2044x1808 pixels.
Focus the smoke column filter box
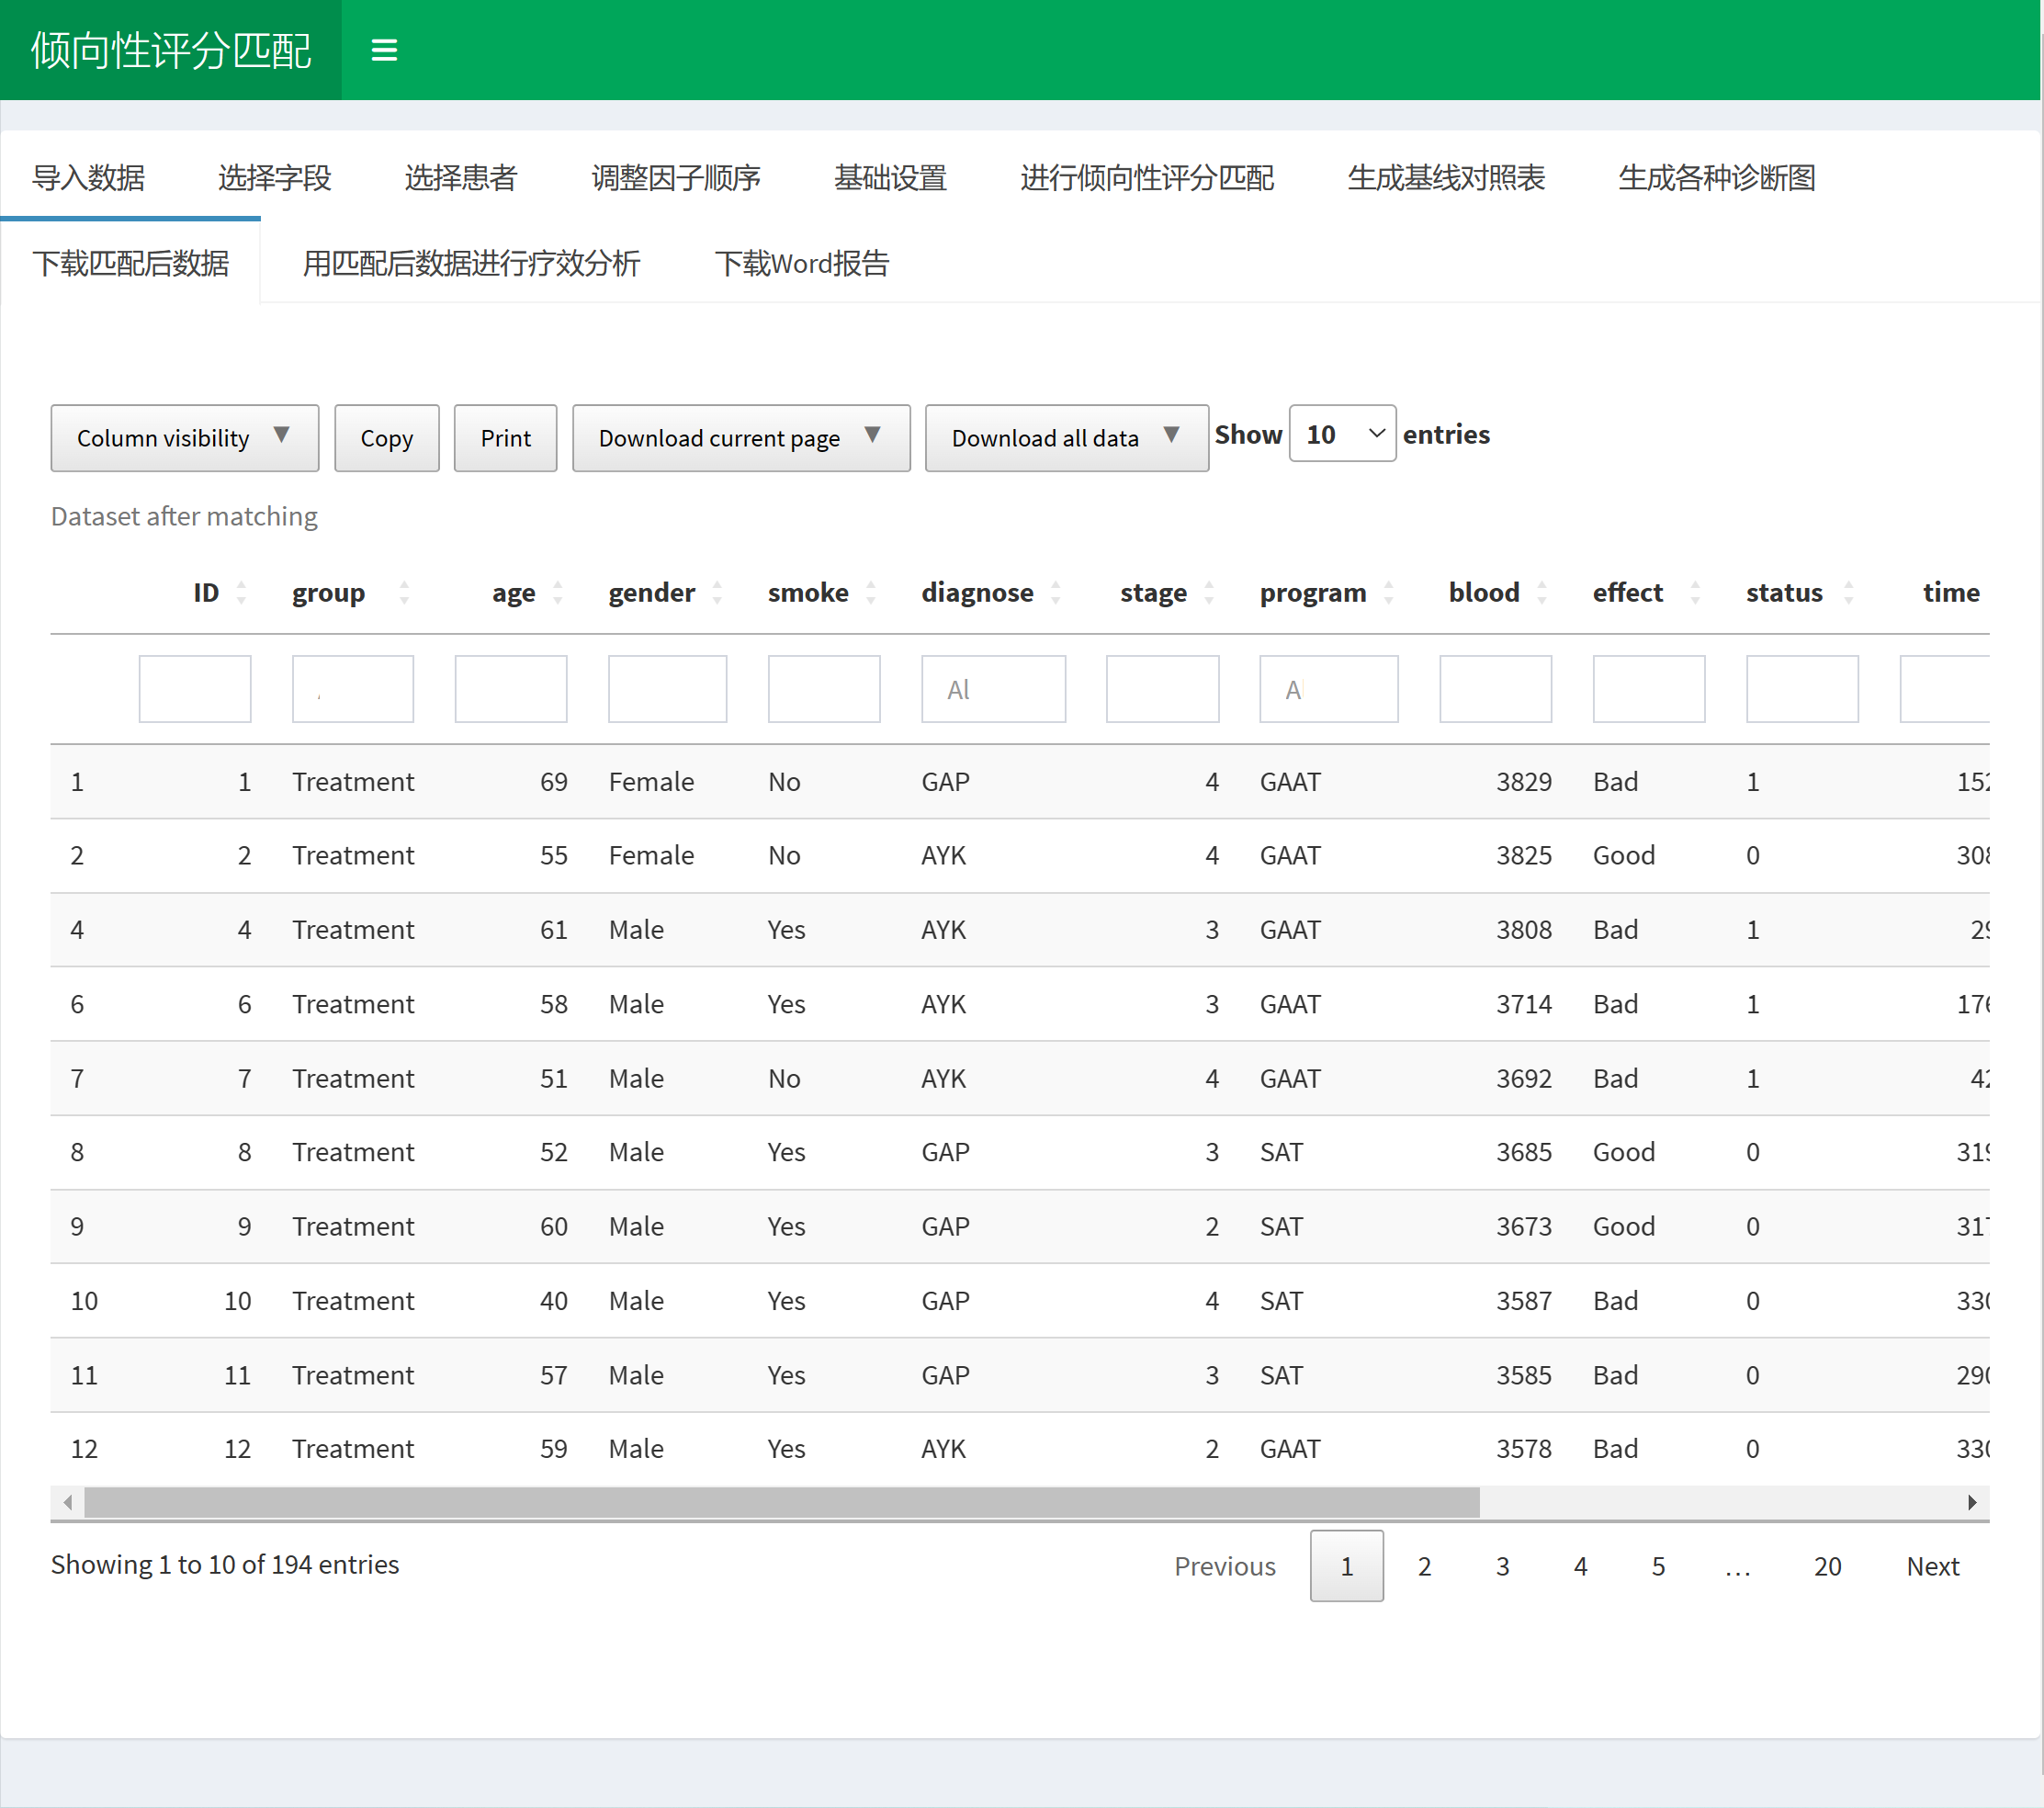tap(824, 689)
